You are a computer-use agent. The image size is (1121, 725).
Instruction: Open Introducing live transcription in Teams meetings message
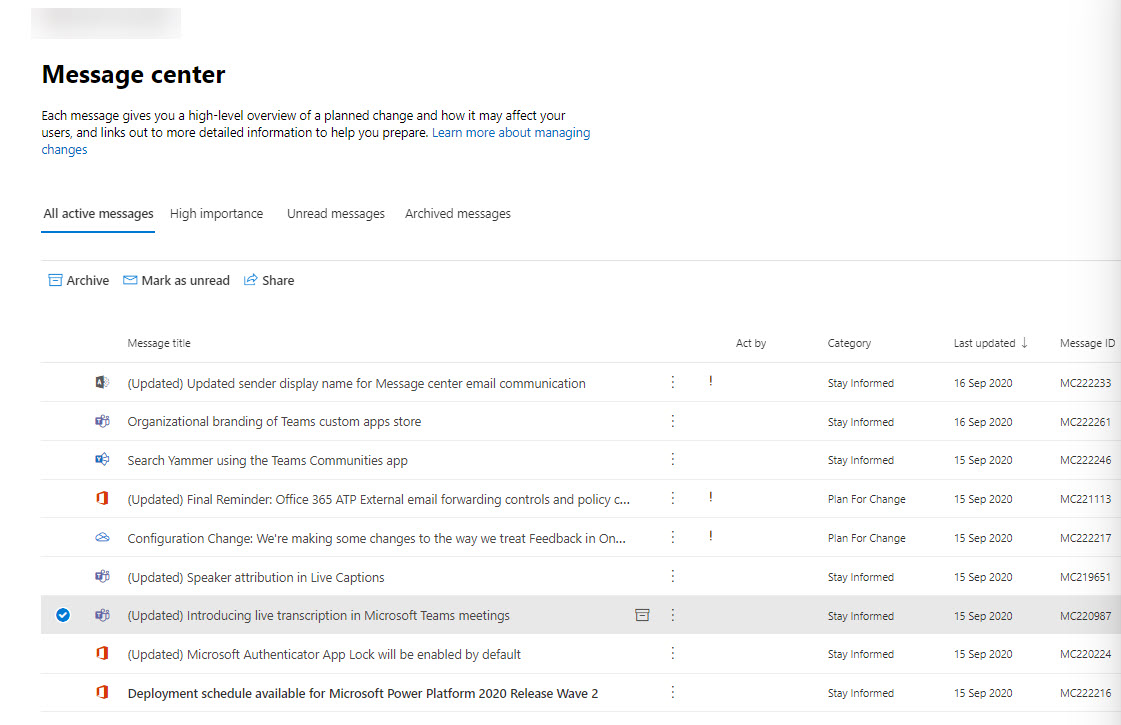coord(318,616)
